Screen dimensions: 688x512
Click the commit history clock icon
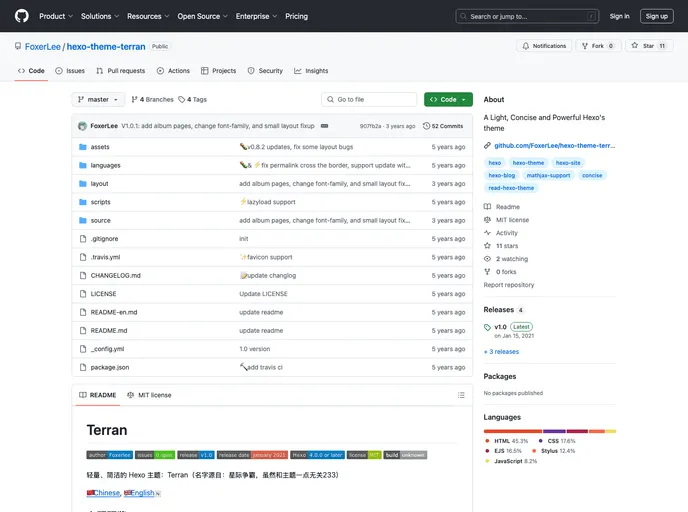427,126
